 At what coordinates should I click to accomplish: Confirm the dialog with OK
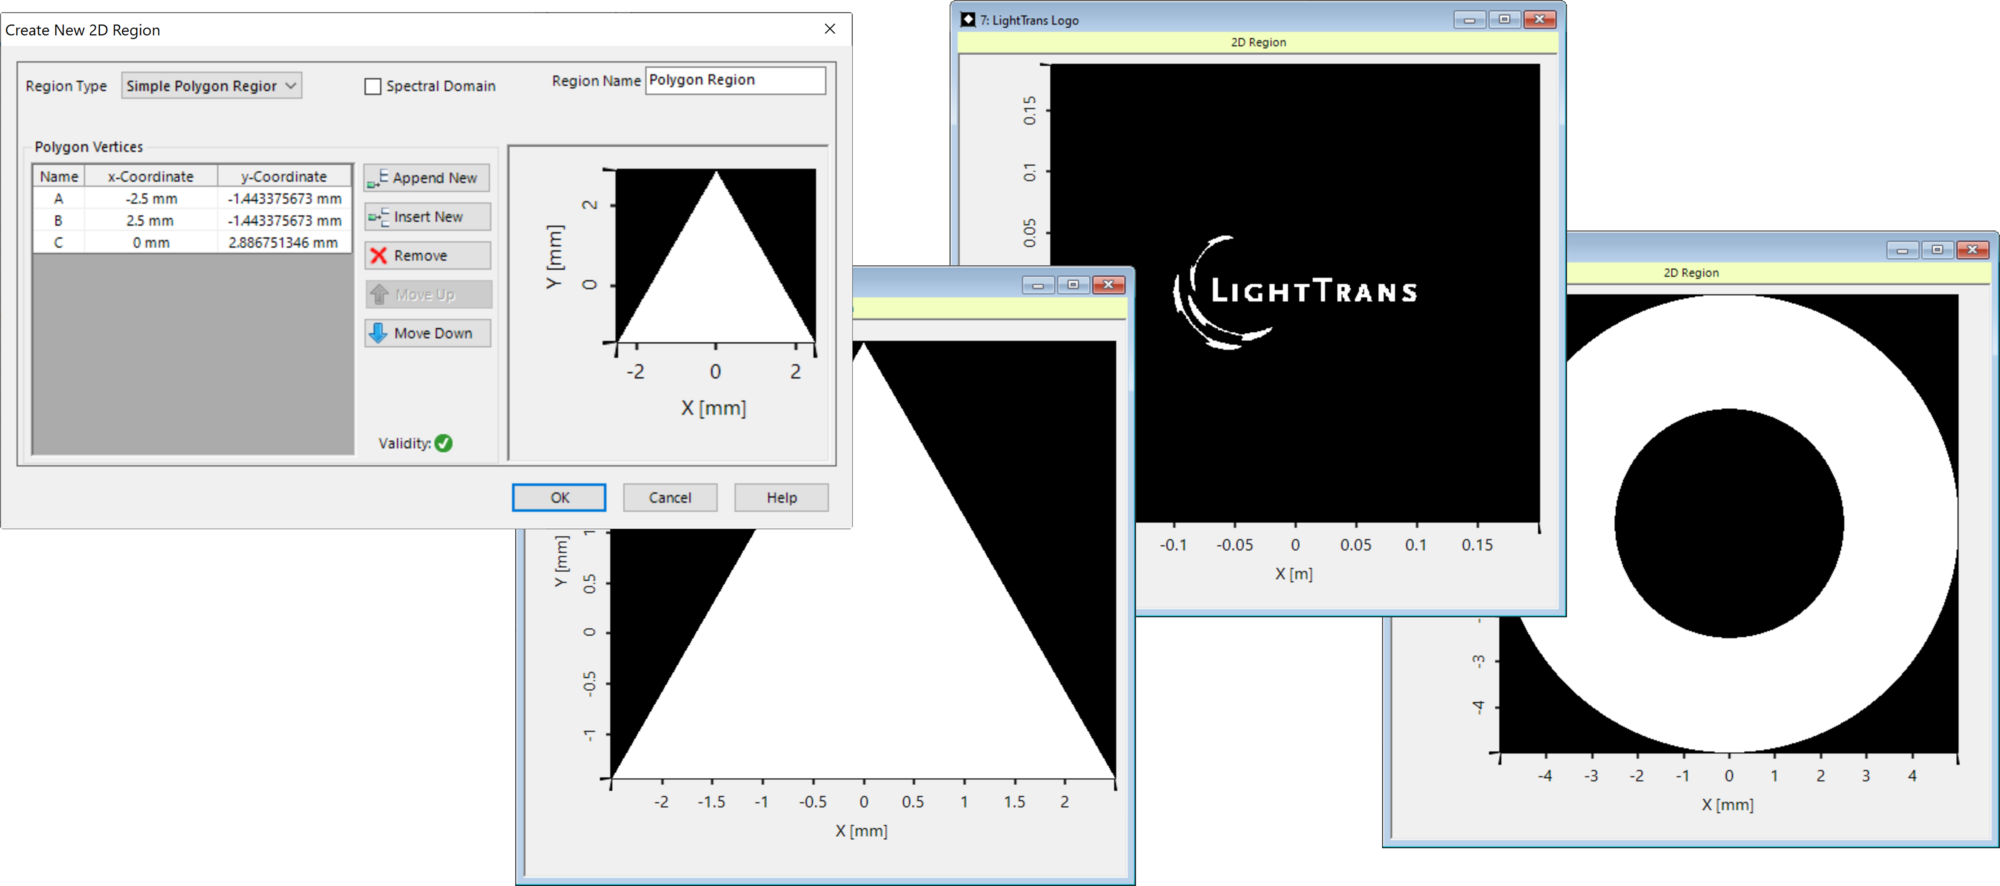(x=559, y=497)
